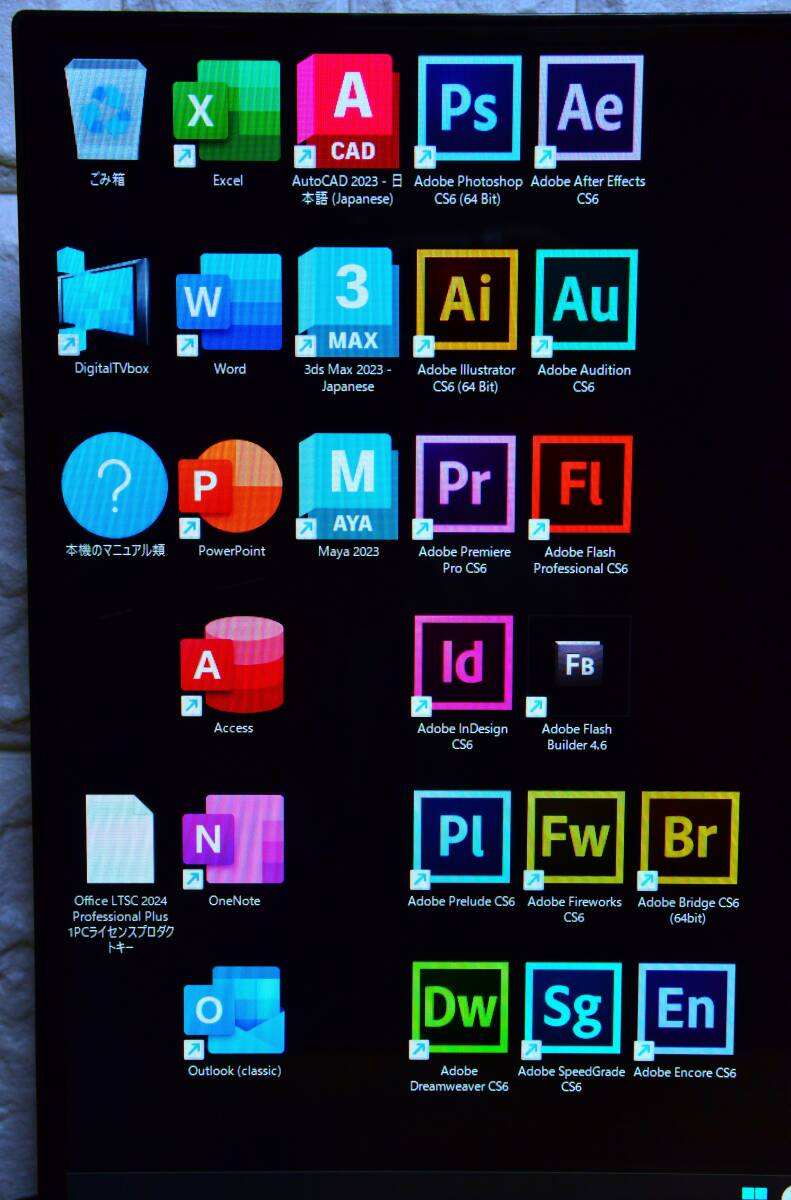Launch Adobe Photoshop CS6 (64 Bit)
Screen dimensions: 791x1200
point(469,108)
